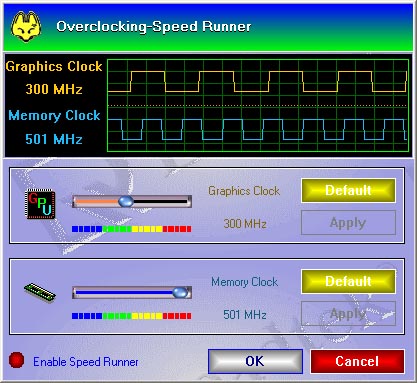Click the blue memory clock slider track

124,292
